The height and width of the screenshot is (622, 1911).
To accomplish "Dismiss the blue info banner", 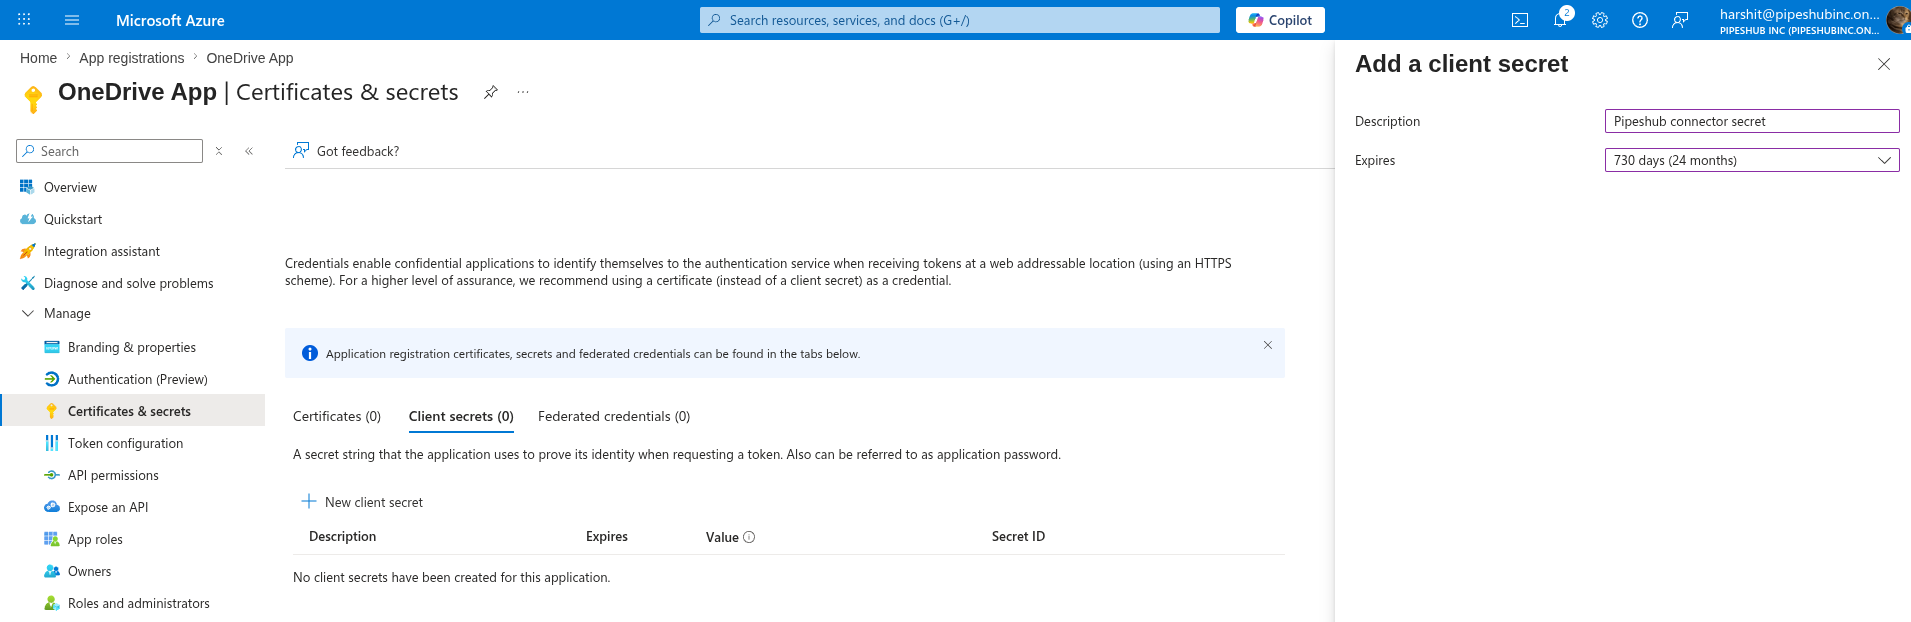I will 1267,345.
